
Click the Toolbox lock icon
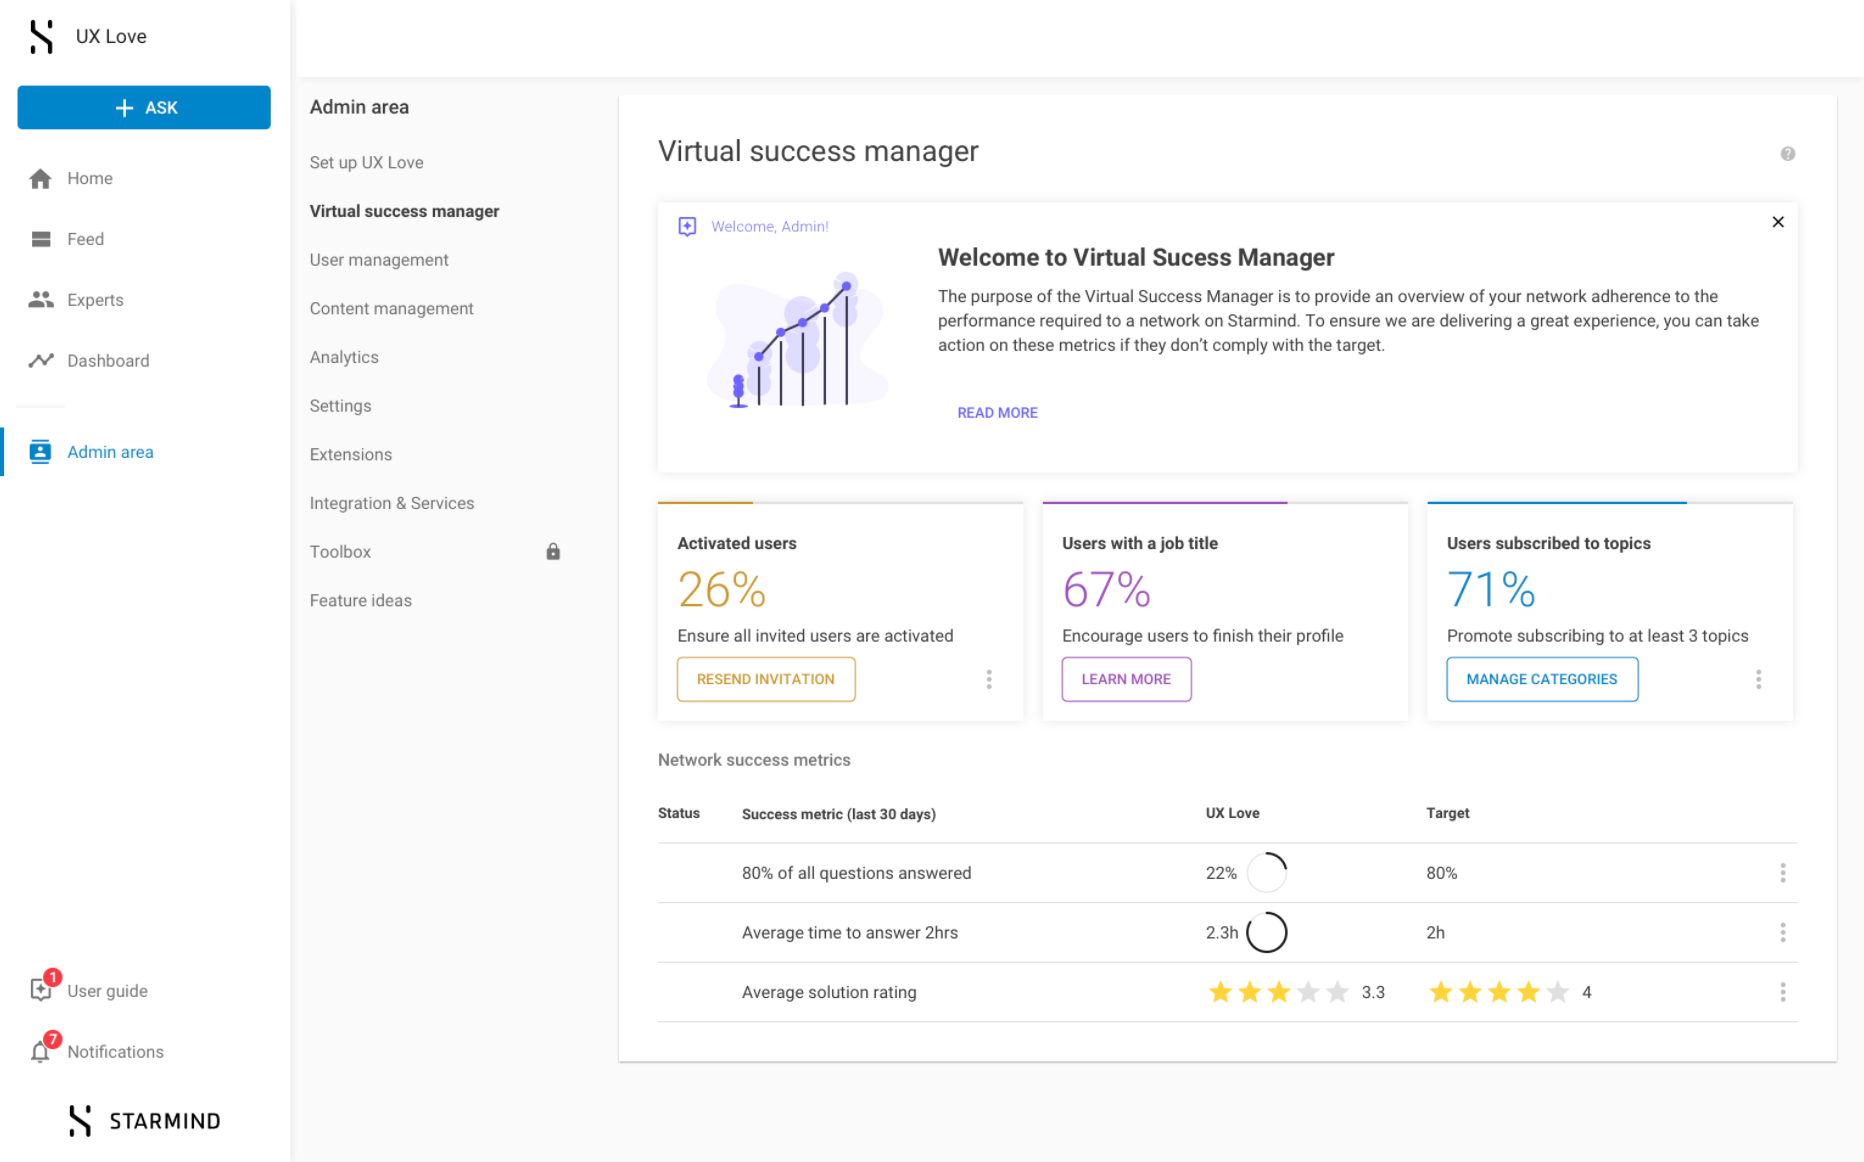pyautogui.click(x=553, y=552)
